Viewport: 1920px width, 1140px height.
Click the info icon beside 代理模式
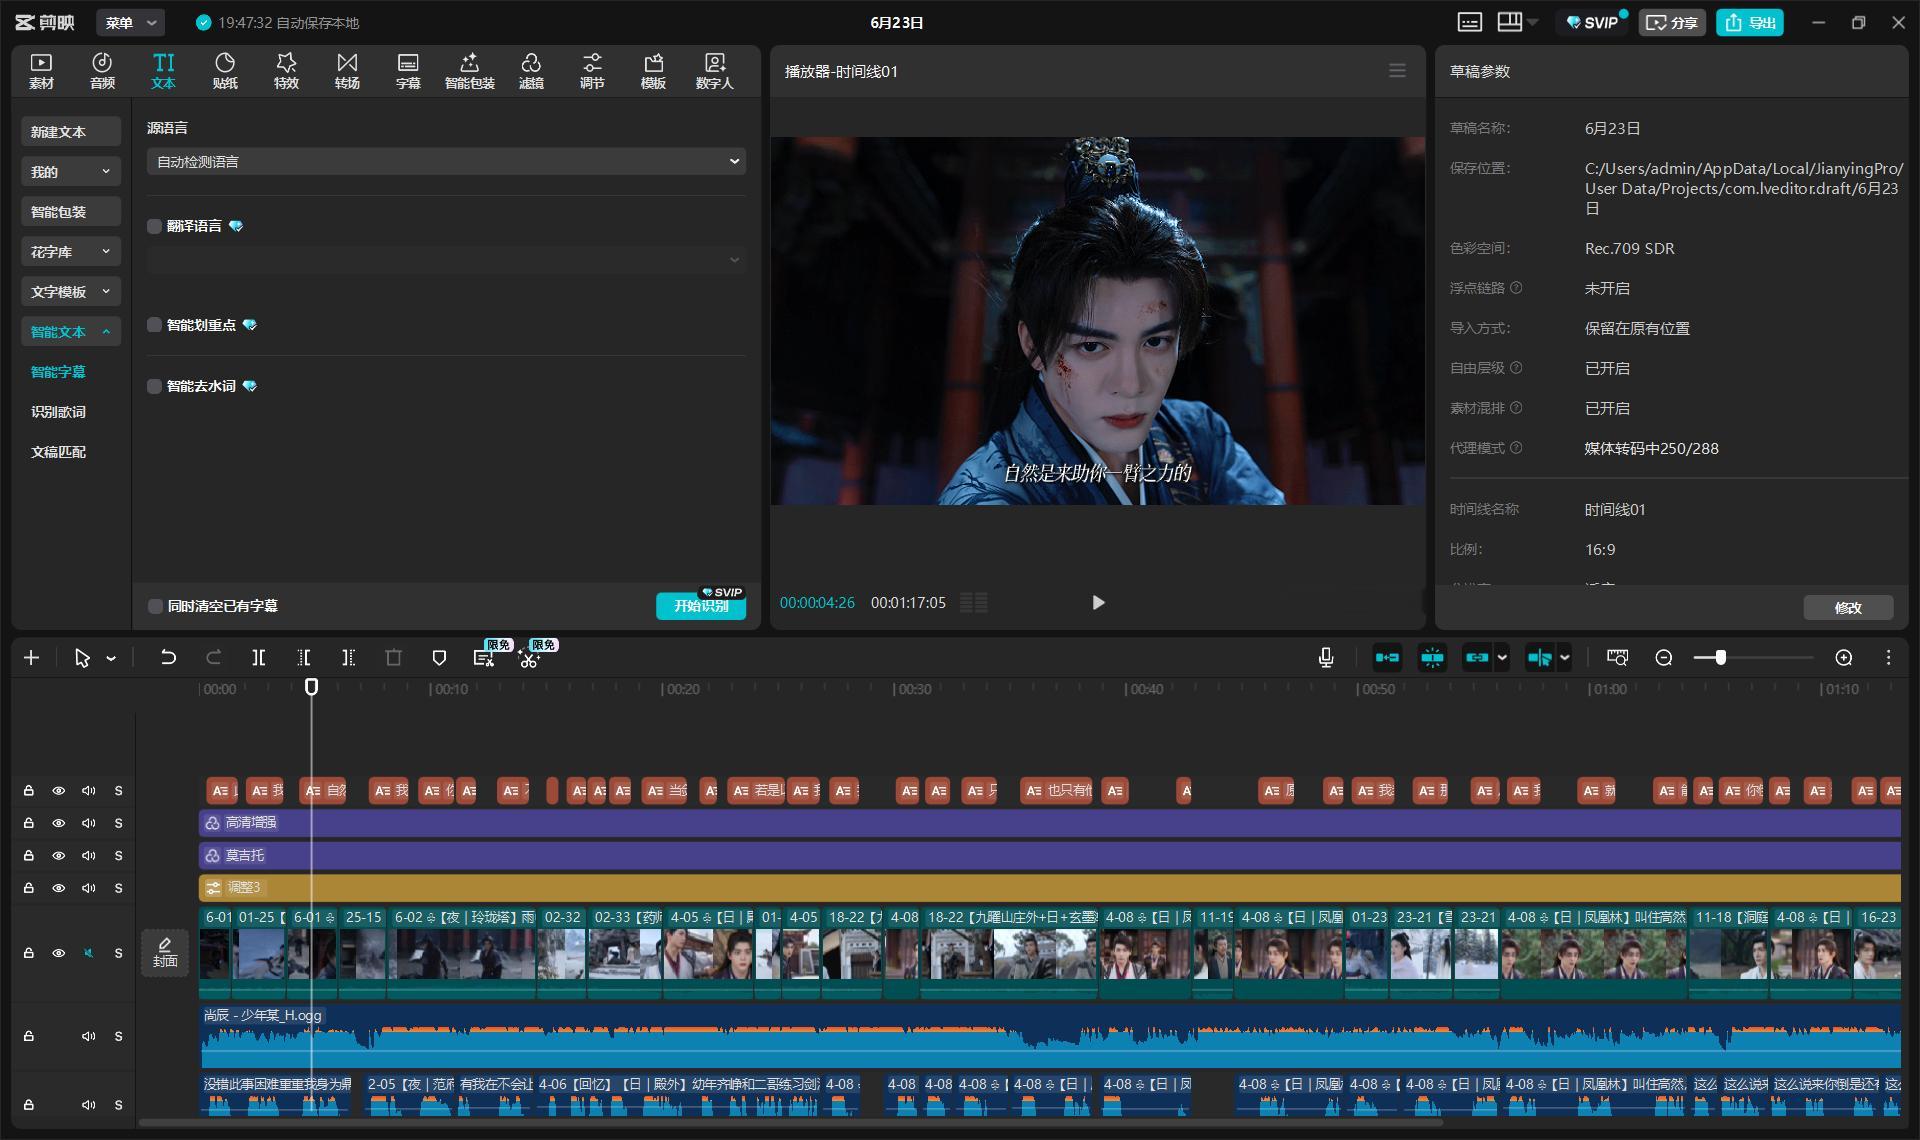(x=1516, y=448)
